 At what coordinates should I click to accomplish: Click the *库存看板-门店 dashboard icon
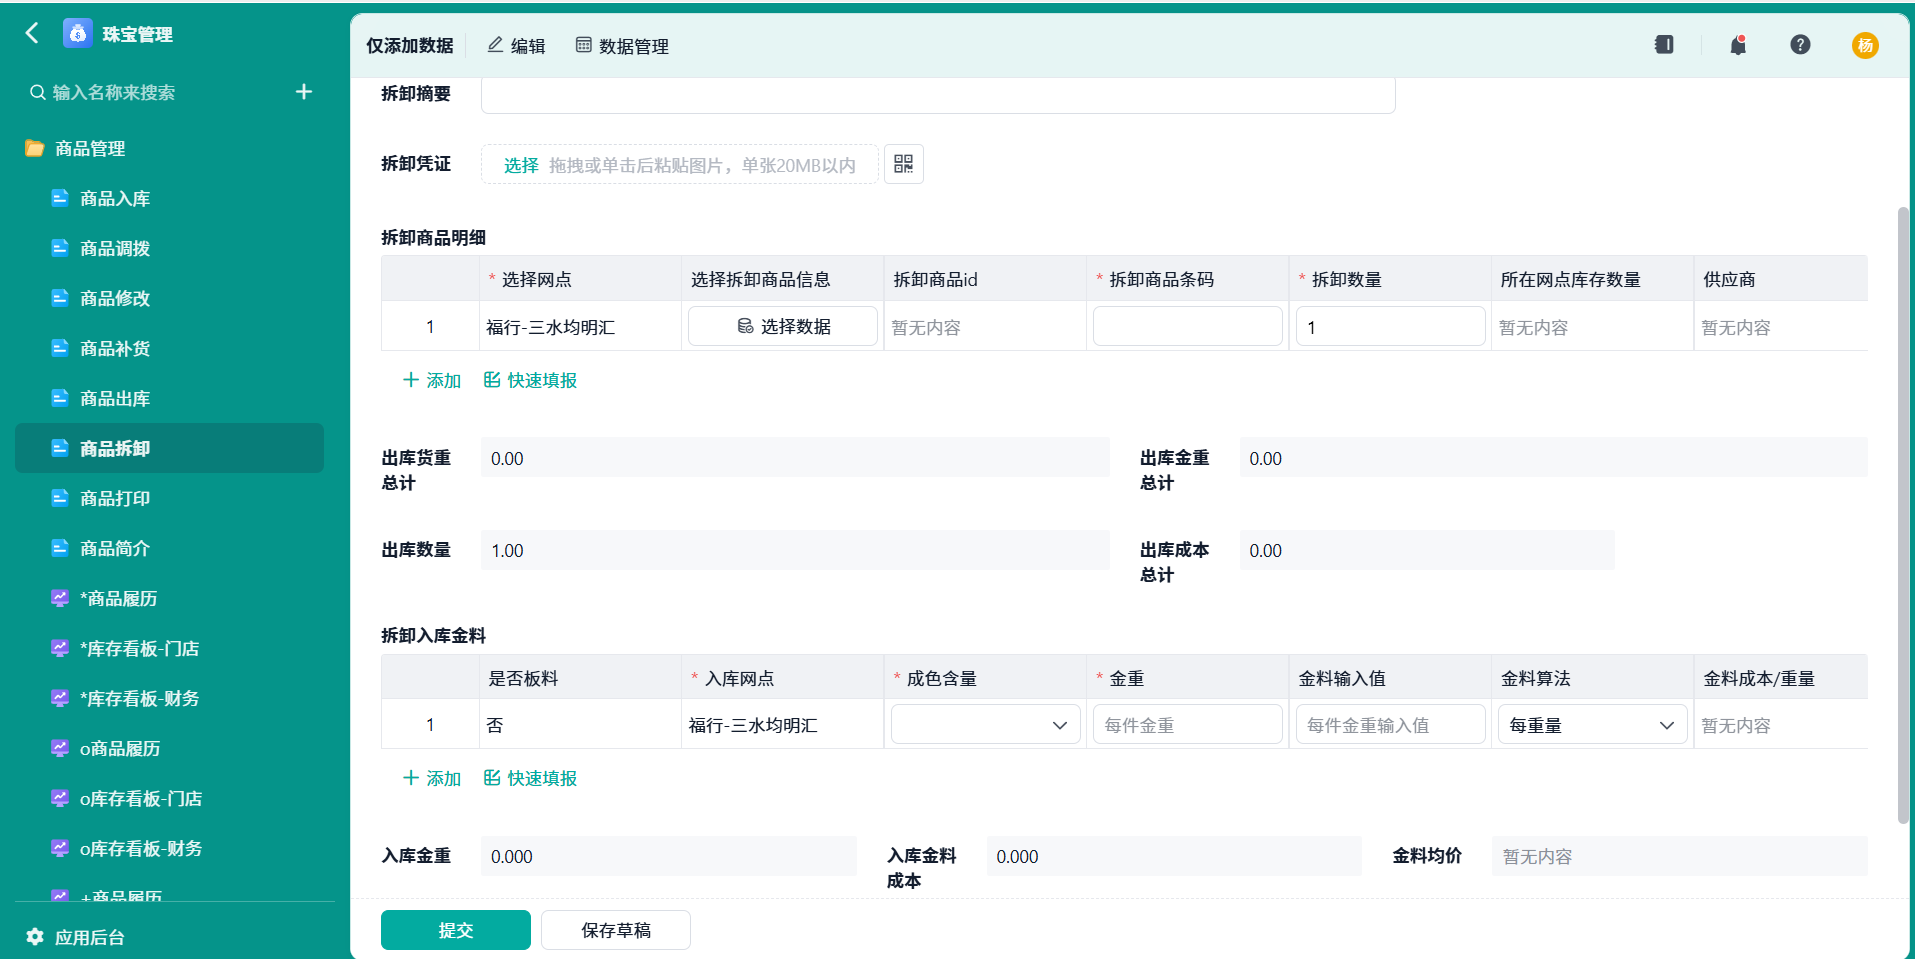pyautogui.click(x=60, y=648)
